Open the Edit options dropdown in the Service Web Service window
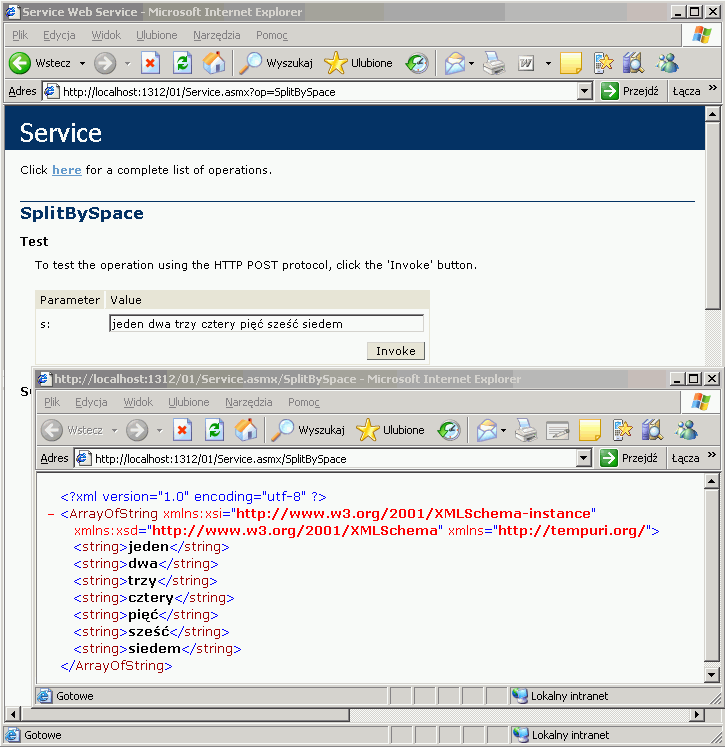Viewport: 725px width, 747px height. [548, 63]
